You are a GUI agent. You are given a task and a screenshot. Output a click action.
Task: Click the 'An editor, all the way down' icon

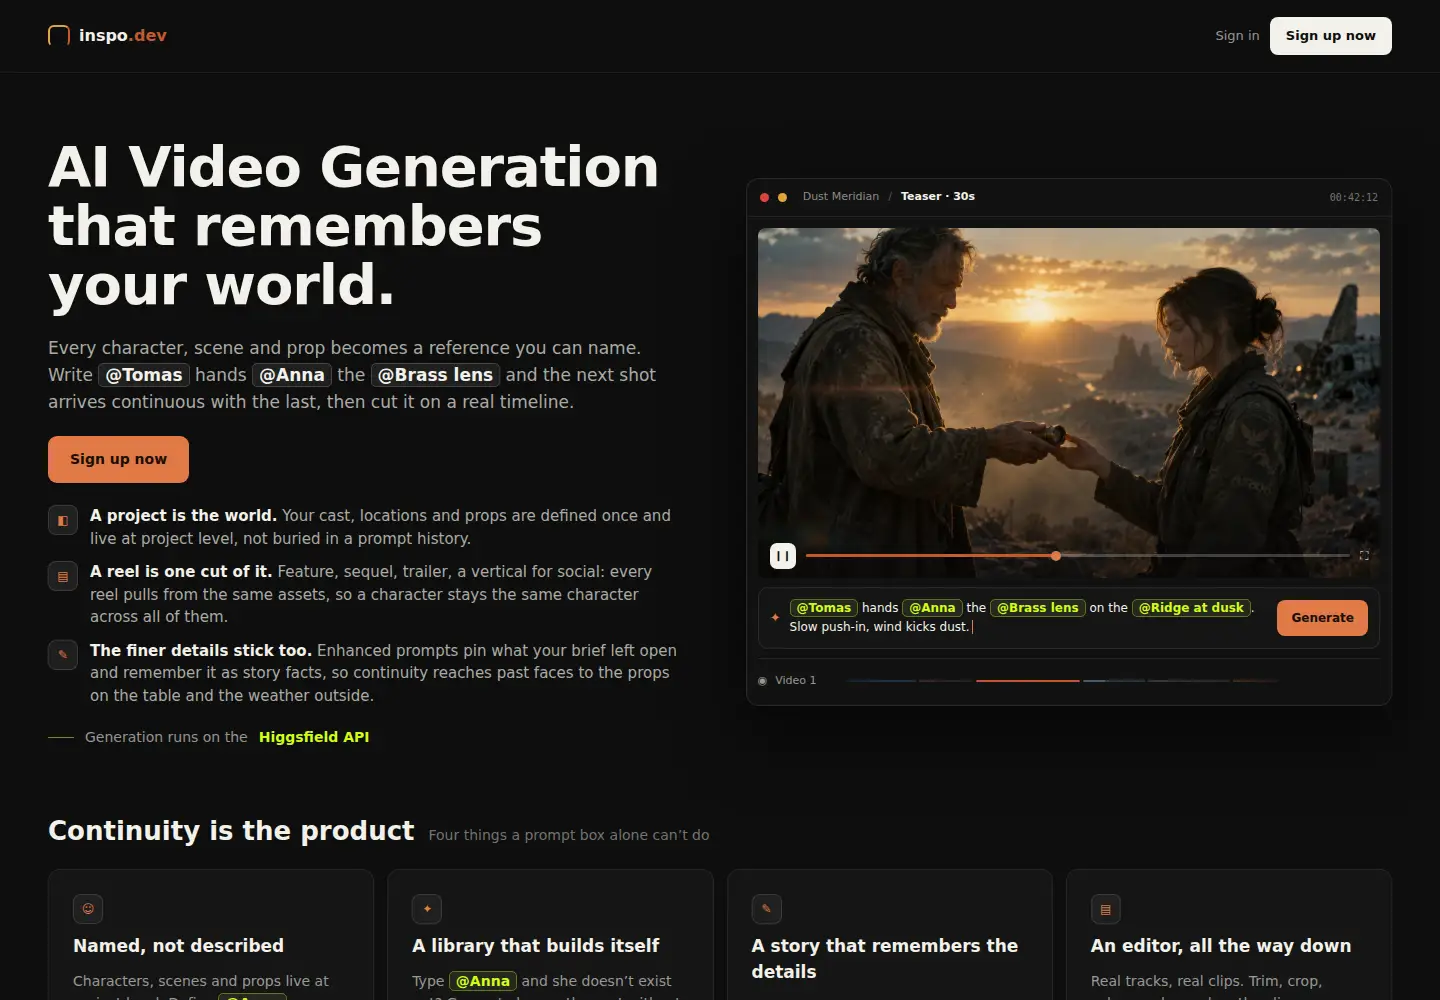tap(1105, 909)
